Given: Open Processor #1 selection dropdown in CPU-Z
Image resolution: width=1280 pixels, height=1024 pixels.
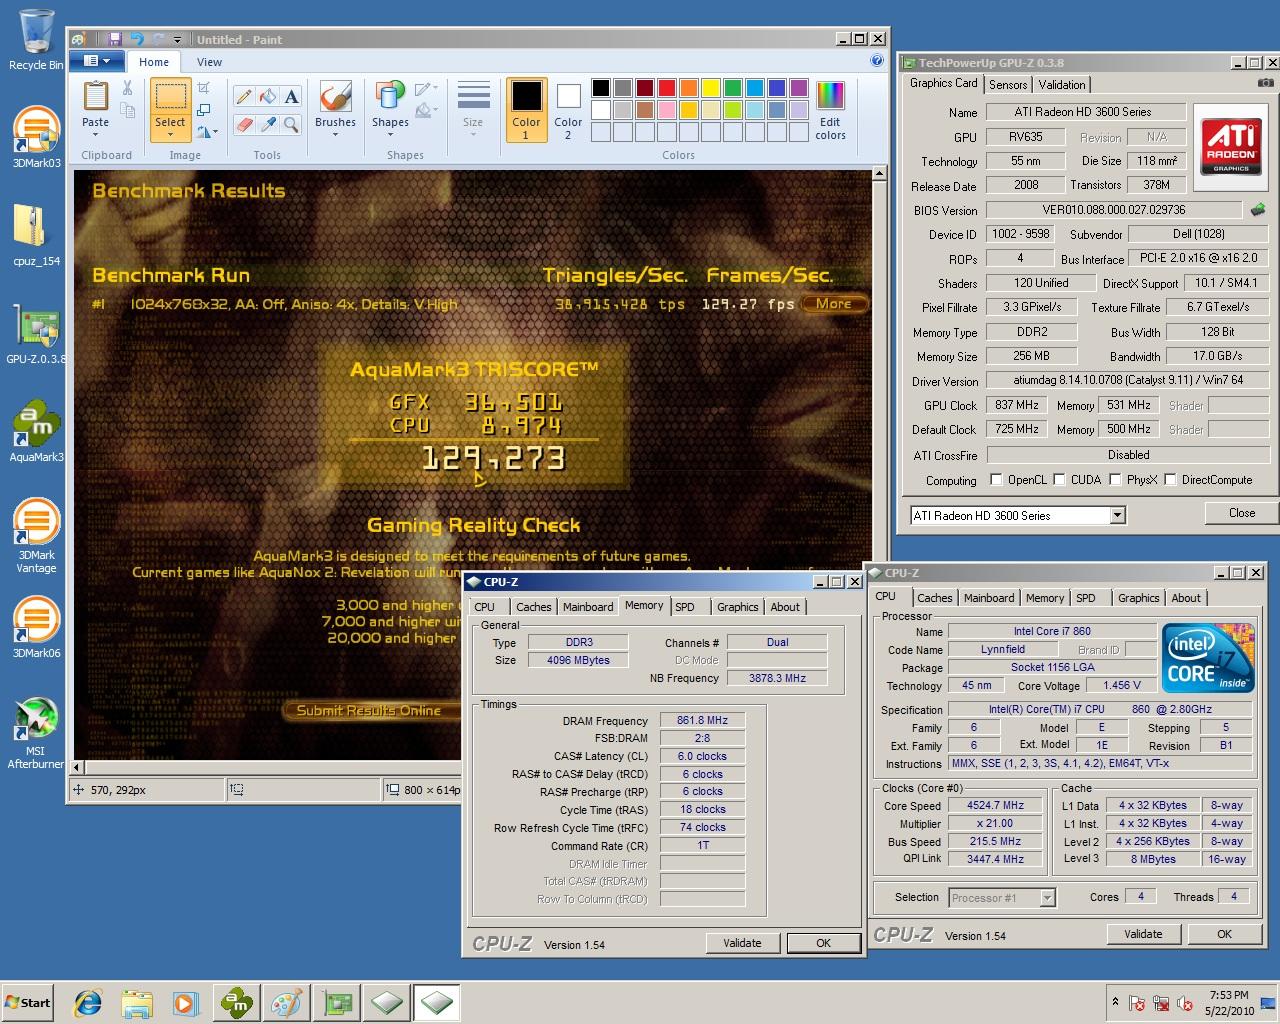Looking at the screenshot, I should click(1047, 898).
